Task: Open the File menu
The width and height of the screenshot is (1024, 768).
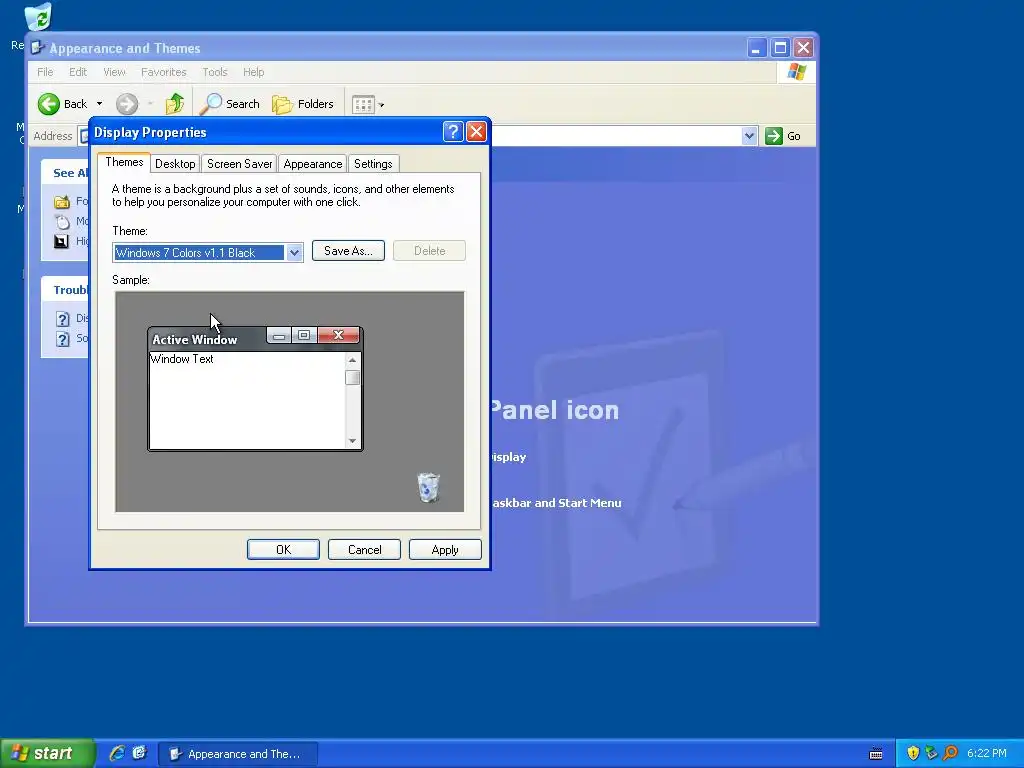Action: pyautogui.click(x=45, y=72)
